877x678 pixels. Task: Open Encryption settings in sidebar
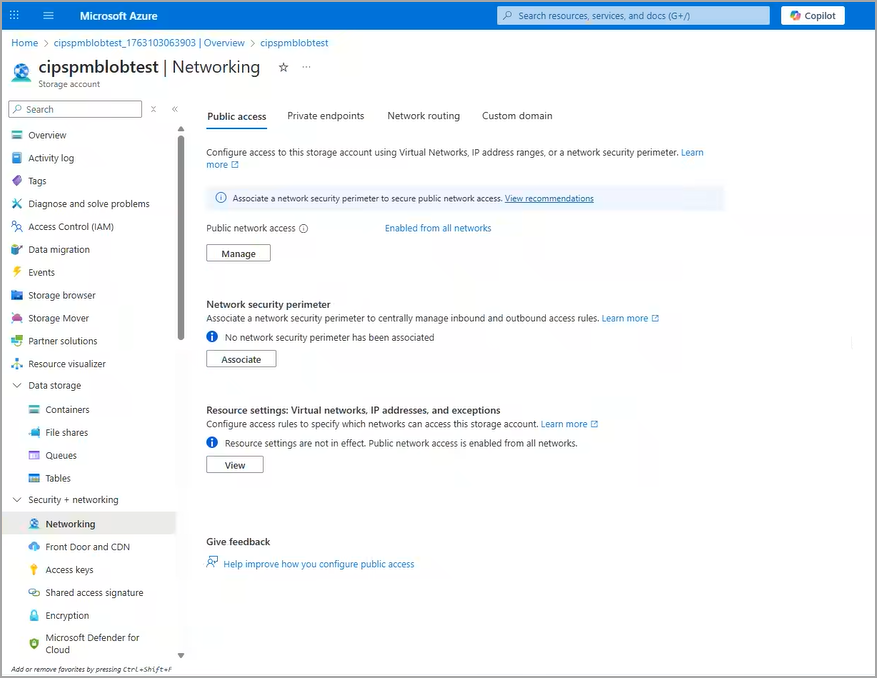67,615
